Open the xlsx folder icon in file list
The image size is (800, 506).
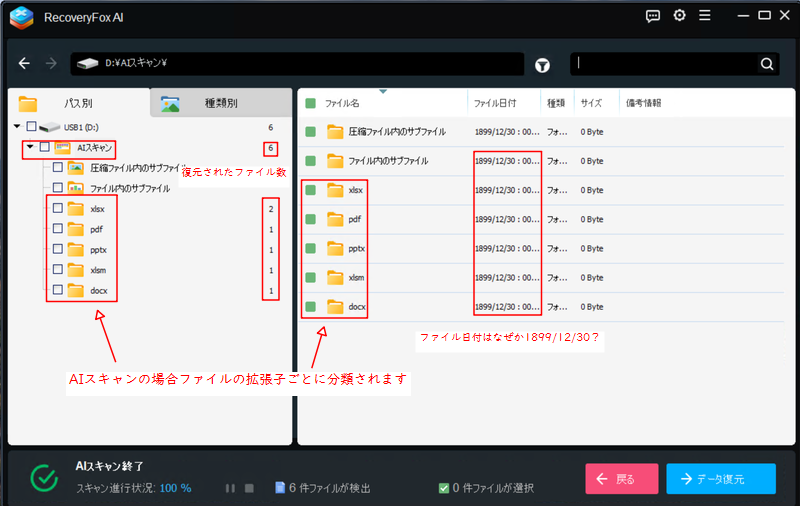tap(335, 190)
